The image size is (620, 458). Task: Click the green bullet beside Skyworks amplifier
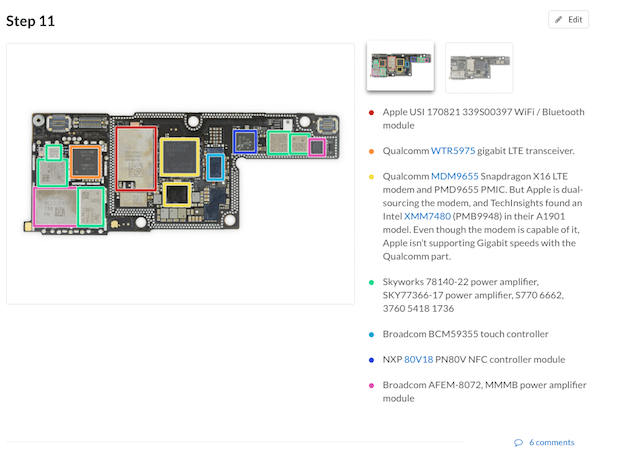[x=371, y=282]
